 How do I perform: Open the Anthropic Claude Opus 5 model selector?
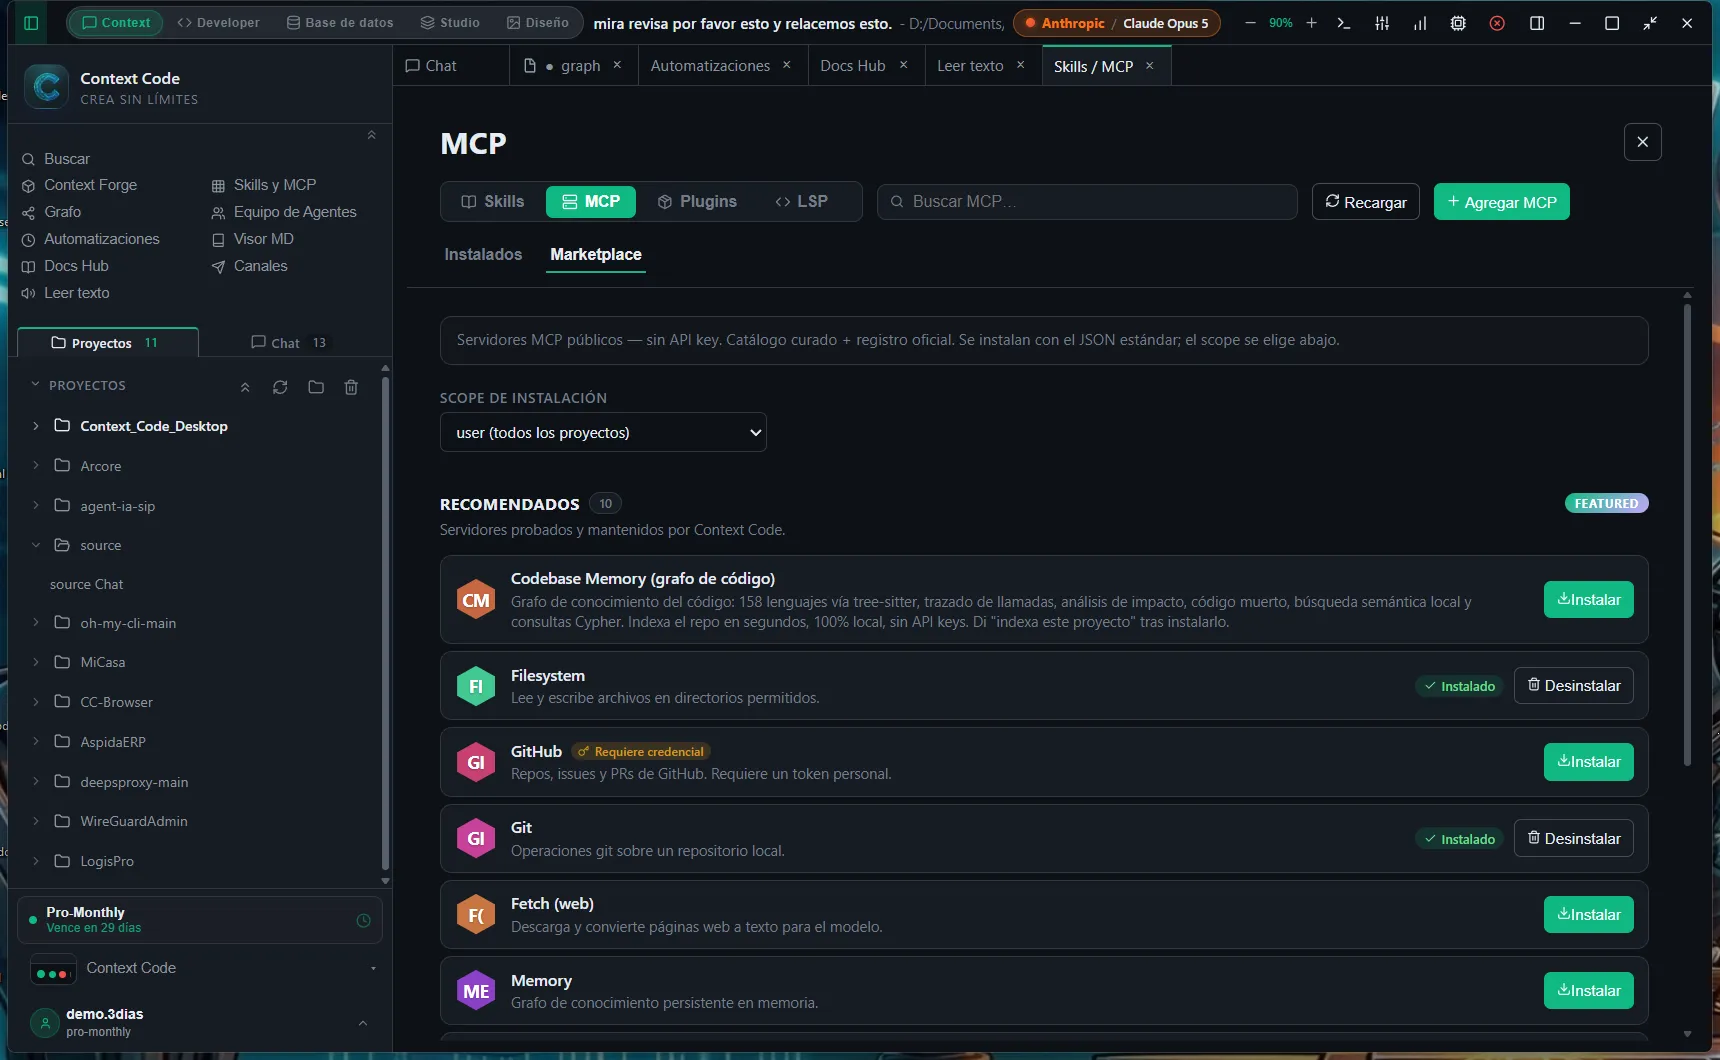1117,23
